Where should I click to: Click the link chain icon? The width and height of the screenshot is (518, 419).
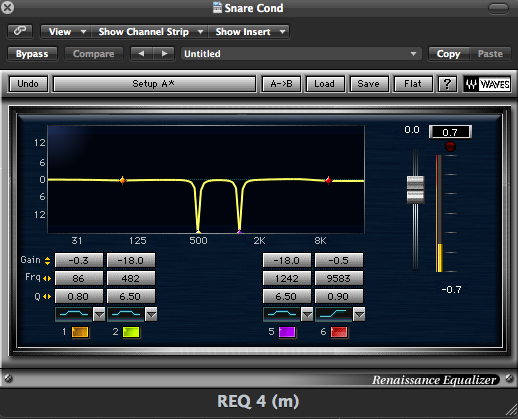coord(20,31)
